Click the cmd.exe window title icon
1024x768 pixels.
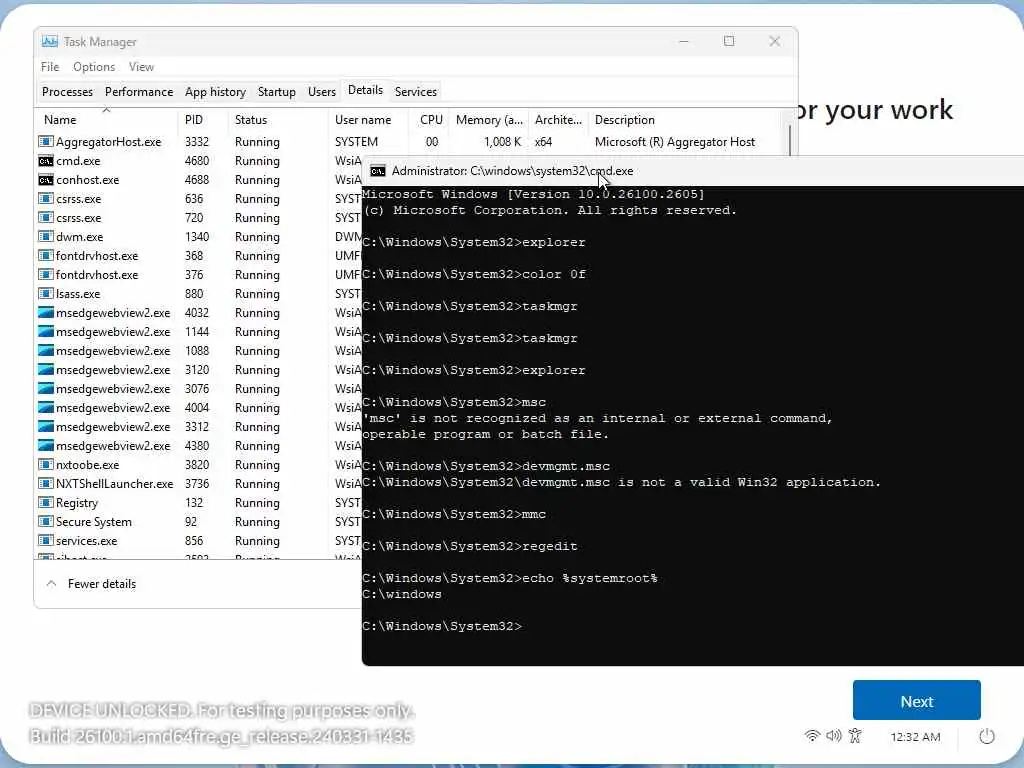[x=377, y=171]
